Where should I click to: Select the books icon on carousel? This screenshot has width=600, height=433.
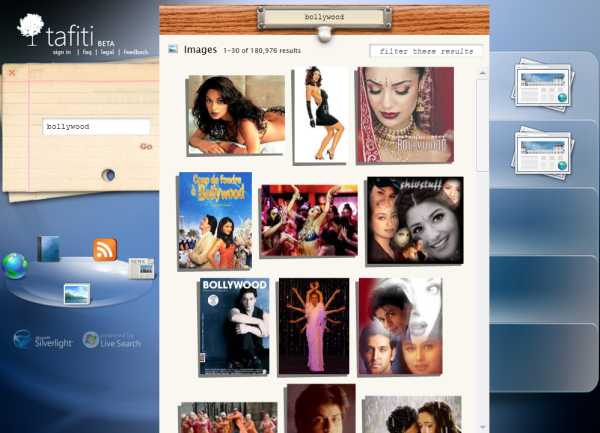point(49,249)
